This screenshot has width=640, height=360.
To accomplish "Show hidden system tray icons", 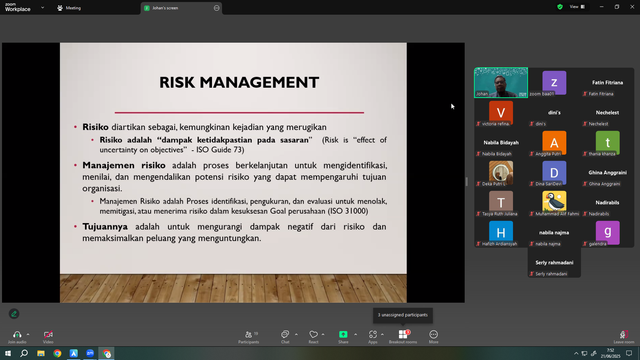I will pos(576,353).
